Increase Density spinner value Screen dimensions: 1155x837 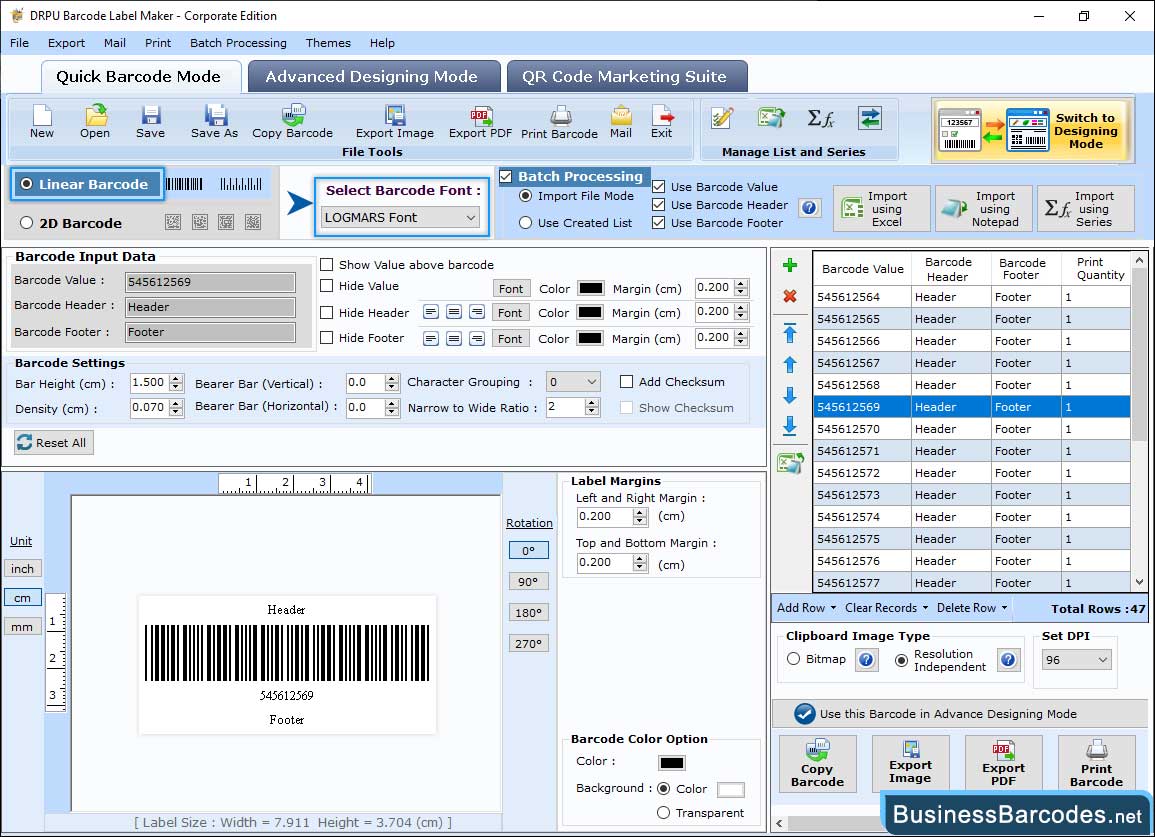pyautogui.click(x=175, y=404)
